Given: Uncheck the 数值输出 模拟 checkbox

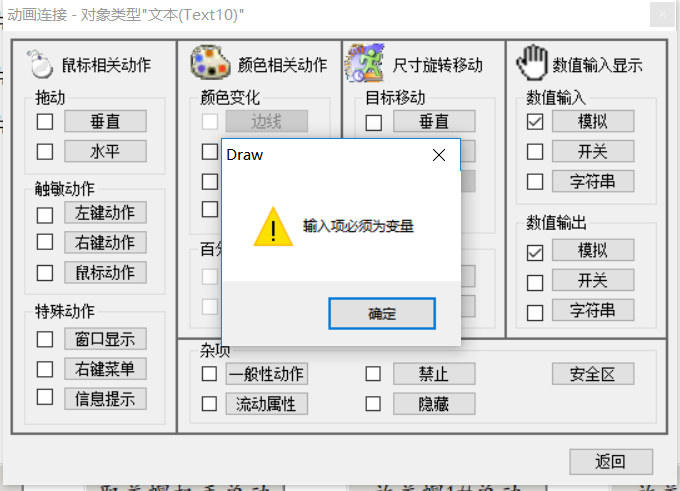Looking at the screenshot, I should click(535, 252).
